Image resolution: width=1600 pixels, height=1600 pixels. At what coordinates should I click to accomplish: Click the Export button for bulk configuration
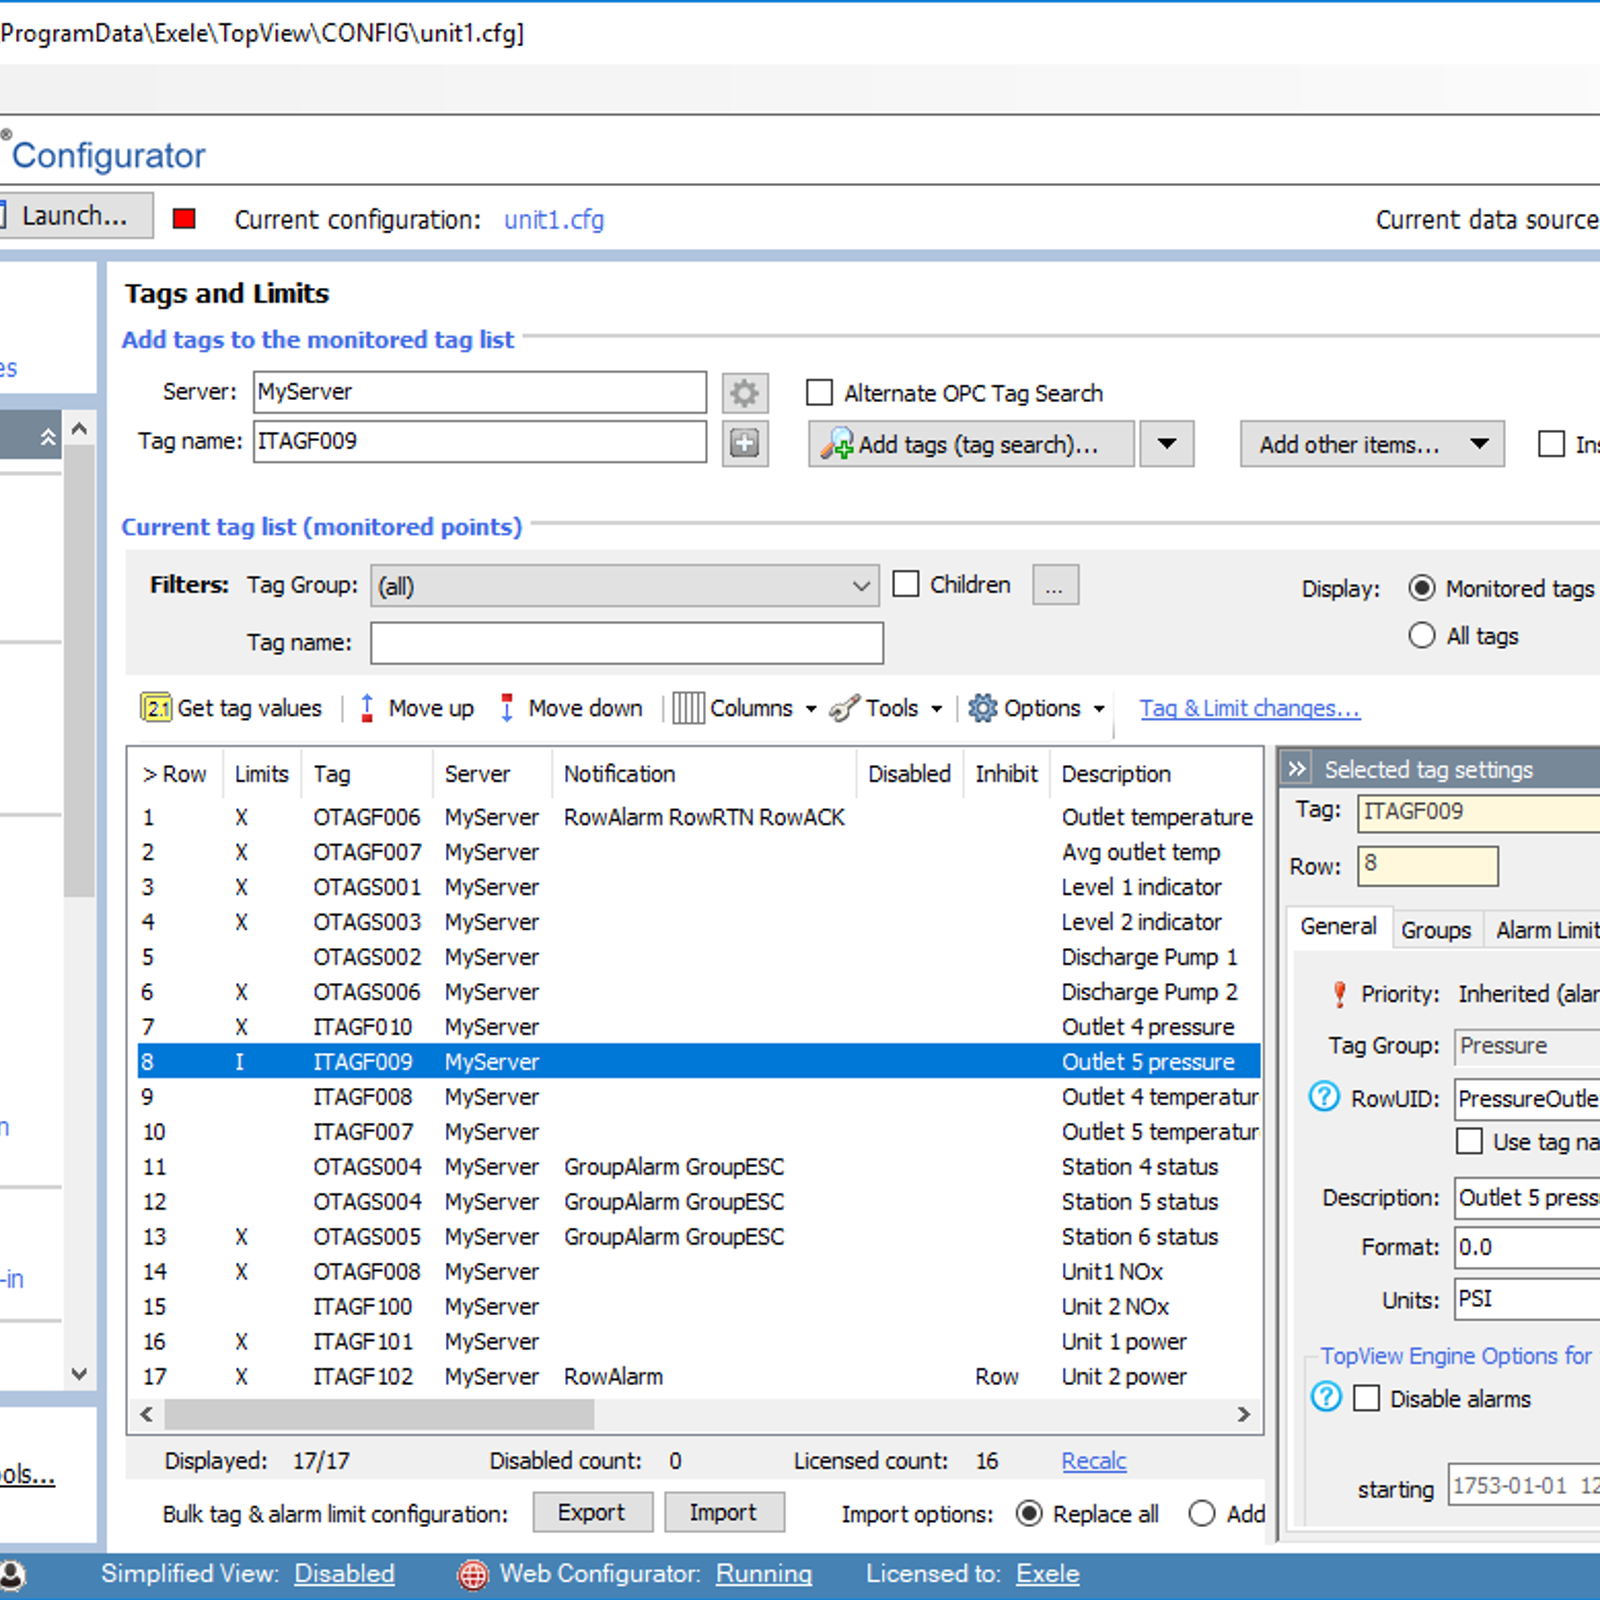(x=592, y=1512)
